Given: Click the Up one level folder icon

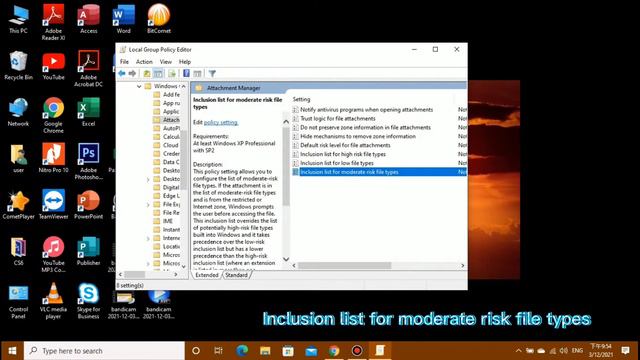Looking at the screenshot, I should tap(147, 73).
